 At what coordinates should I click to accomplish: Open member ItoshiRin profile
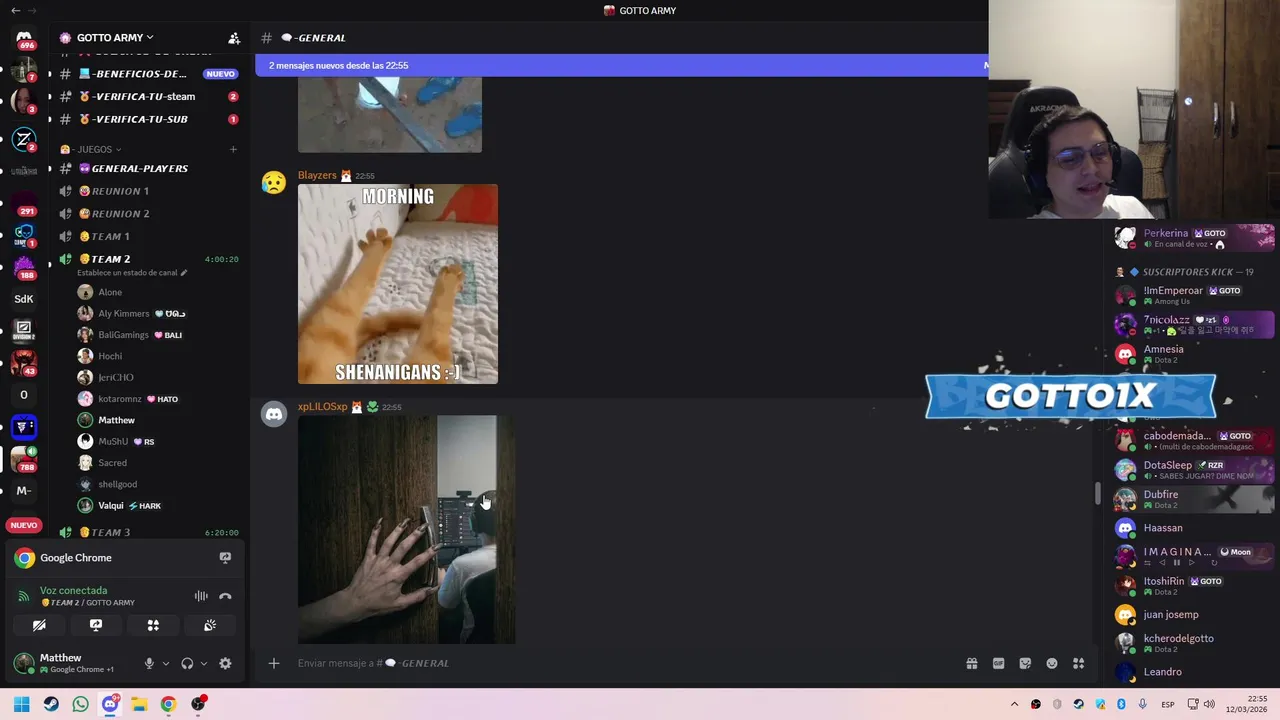click(x=1195, y=585)
